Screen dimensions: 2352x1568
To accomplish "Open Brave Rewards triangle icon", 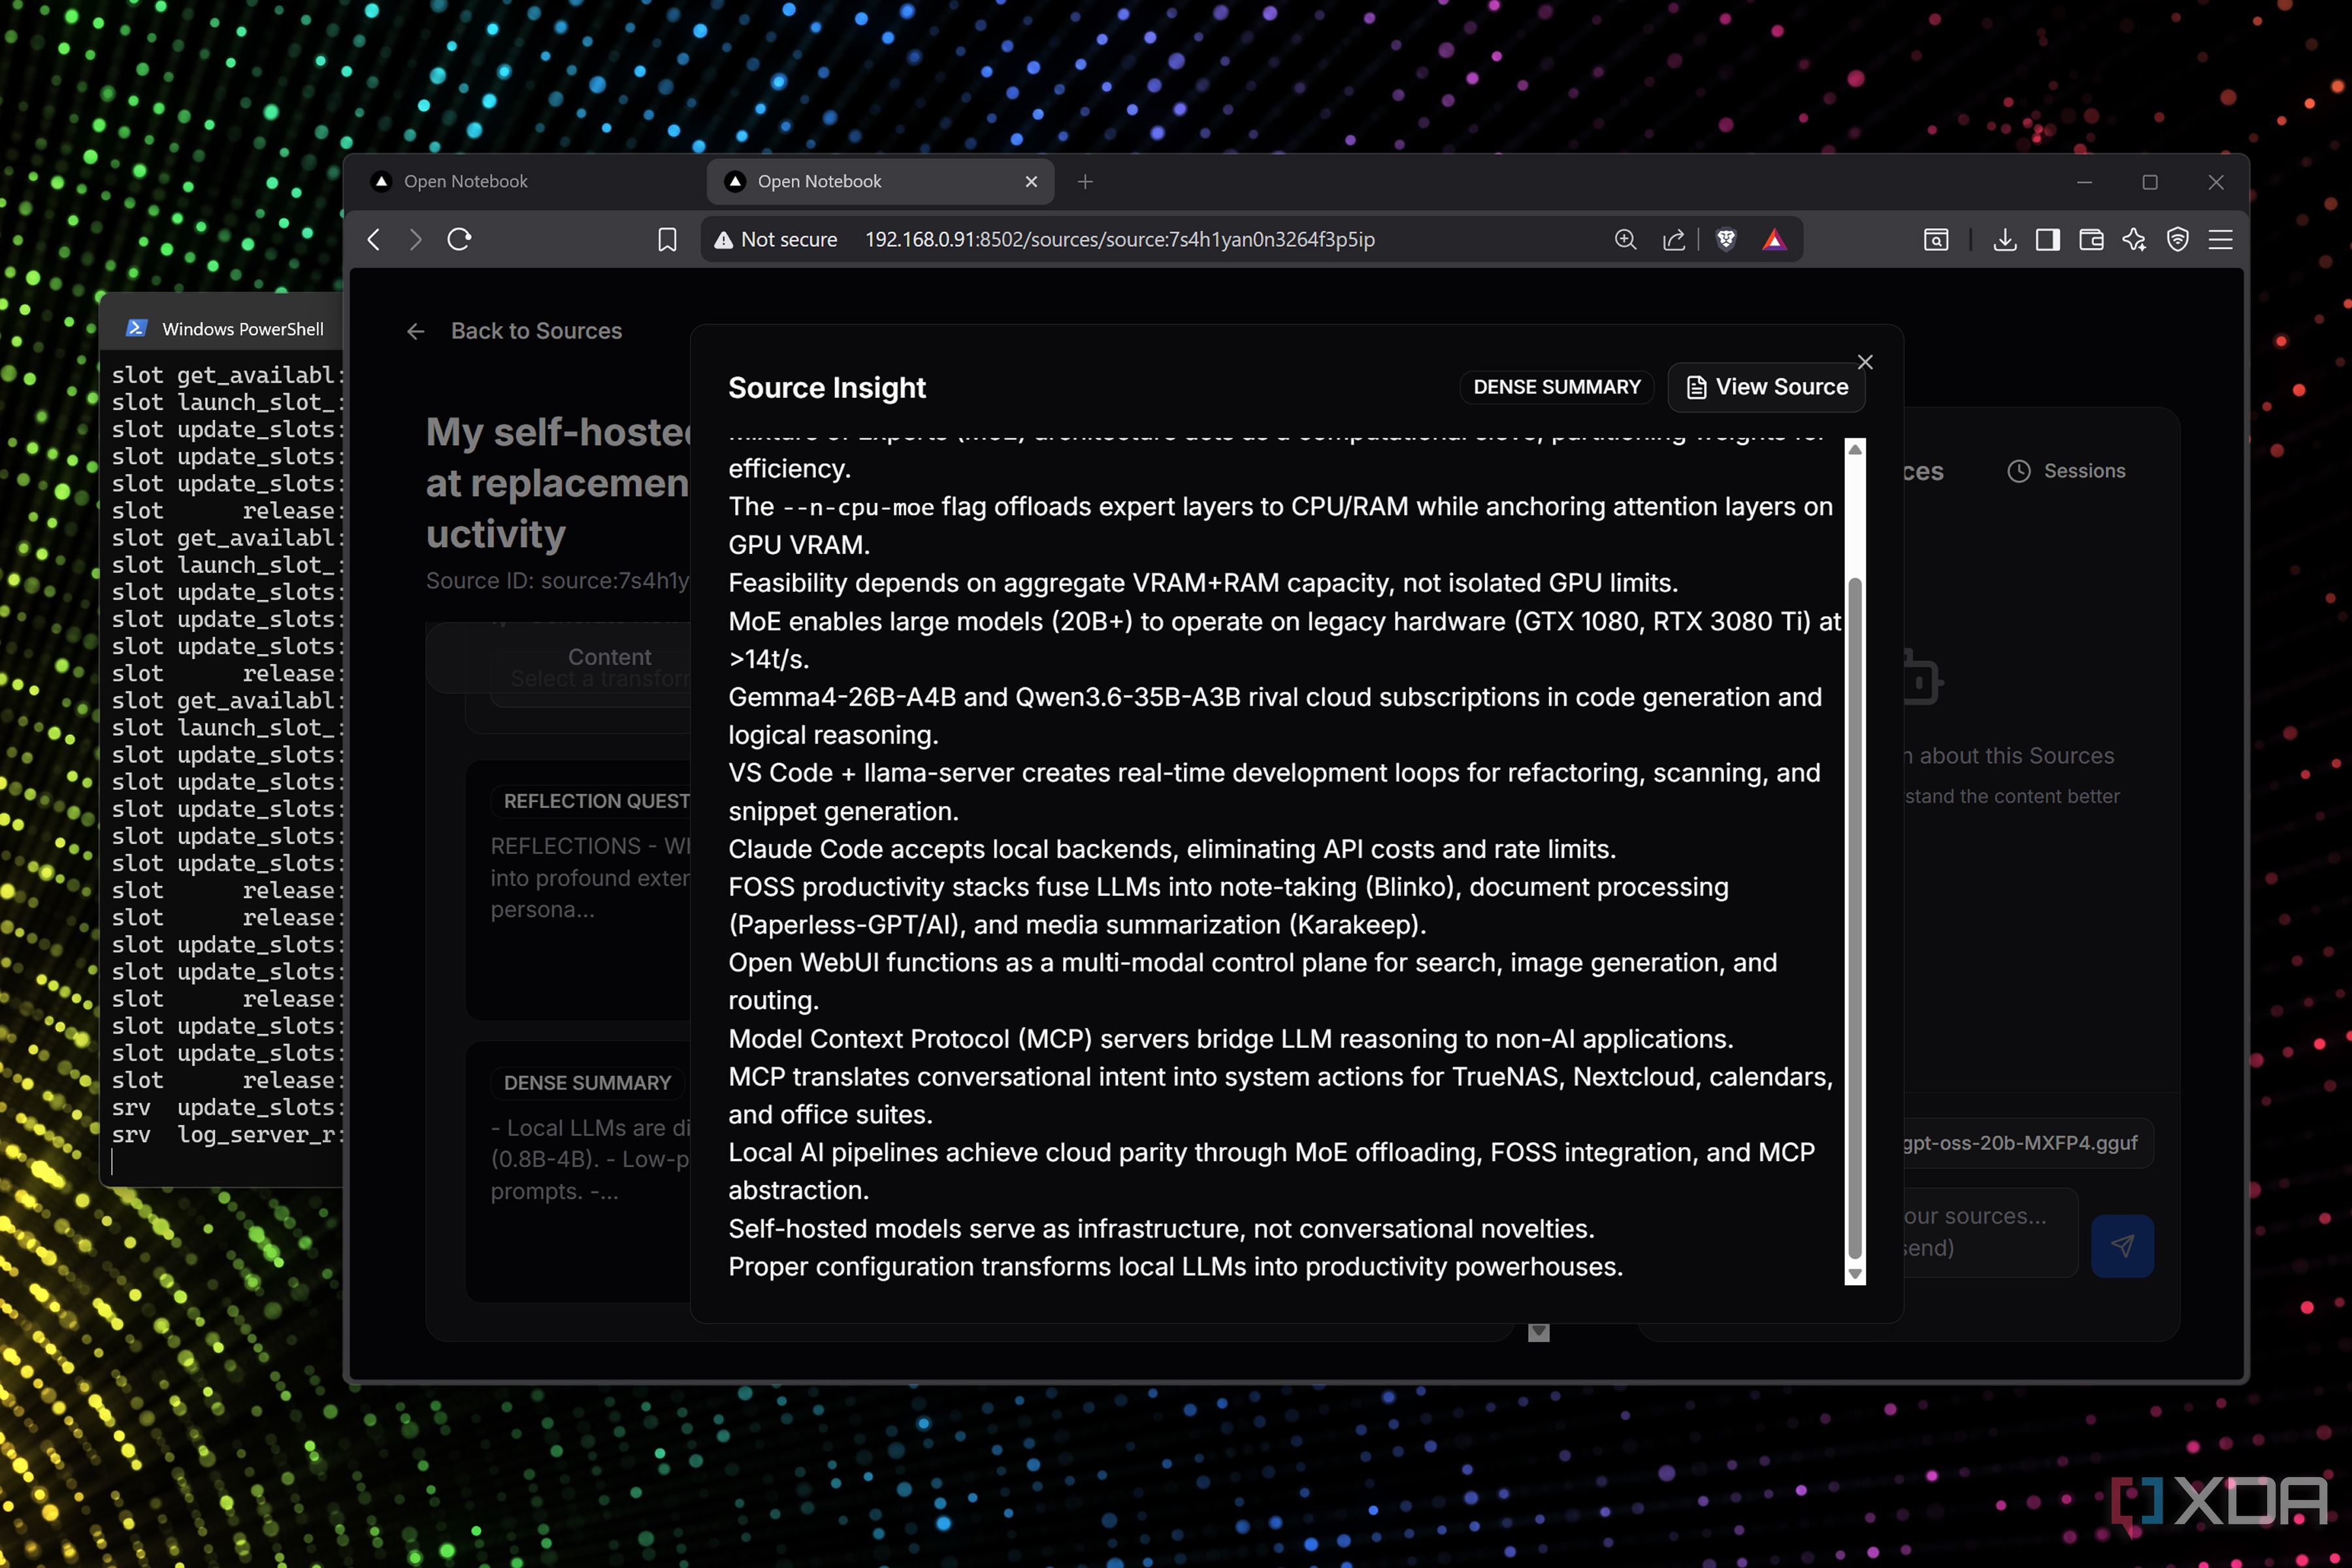I will coord(1774,240).
